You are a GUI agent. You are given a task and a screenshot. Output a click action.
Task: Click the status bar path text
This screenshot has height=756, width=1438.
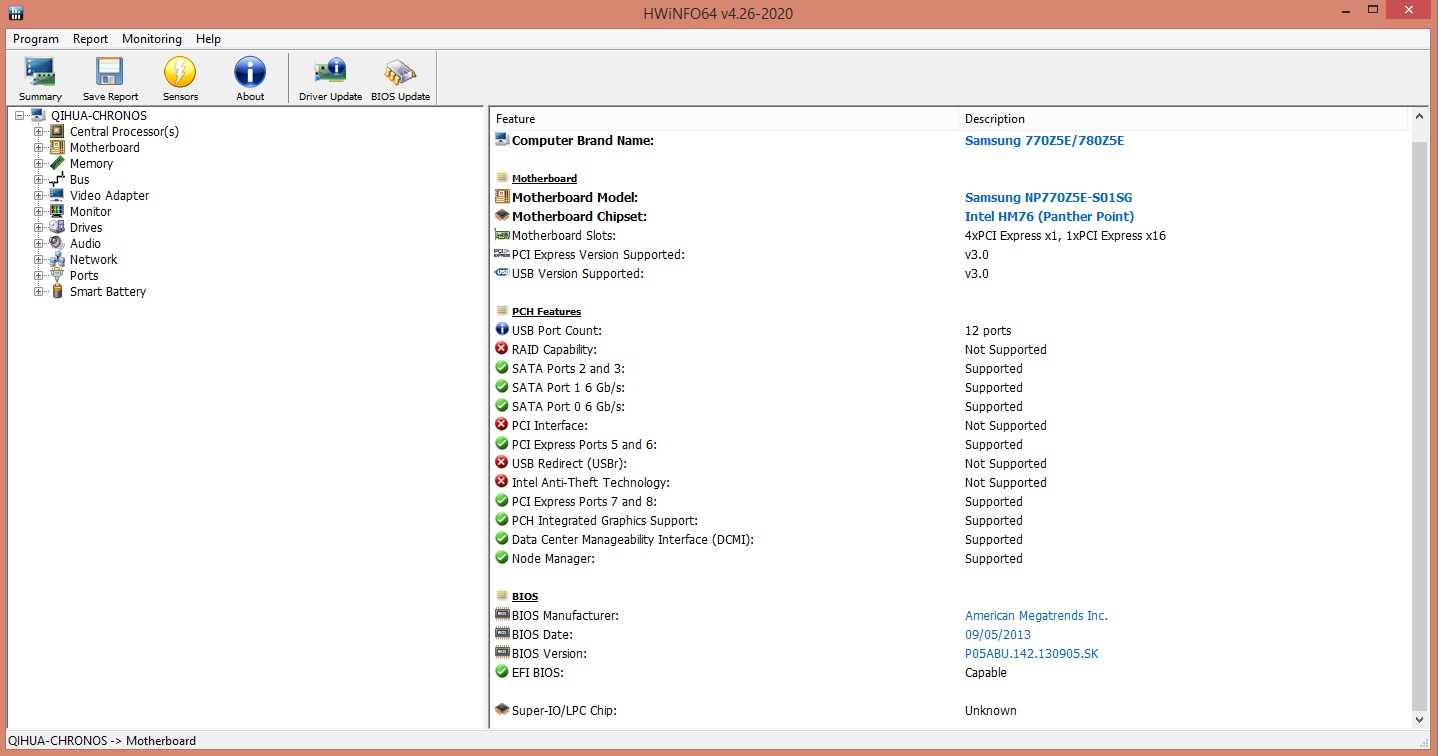[102, 741]
